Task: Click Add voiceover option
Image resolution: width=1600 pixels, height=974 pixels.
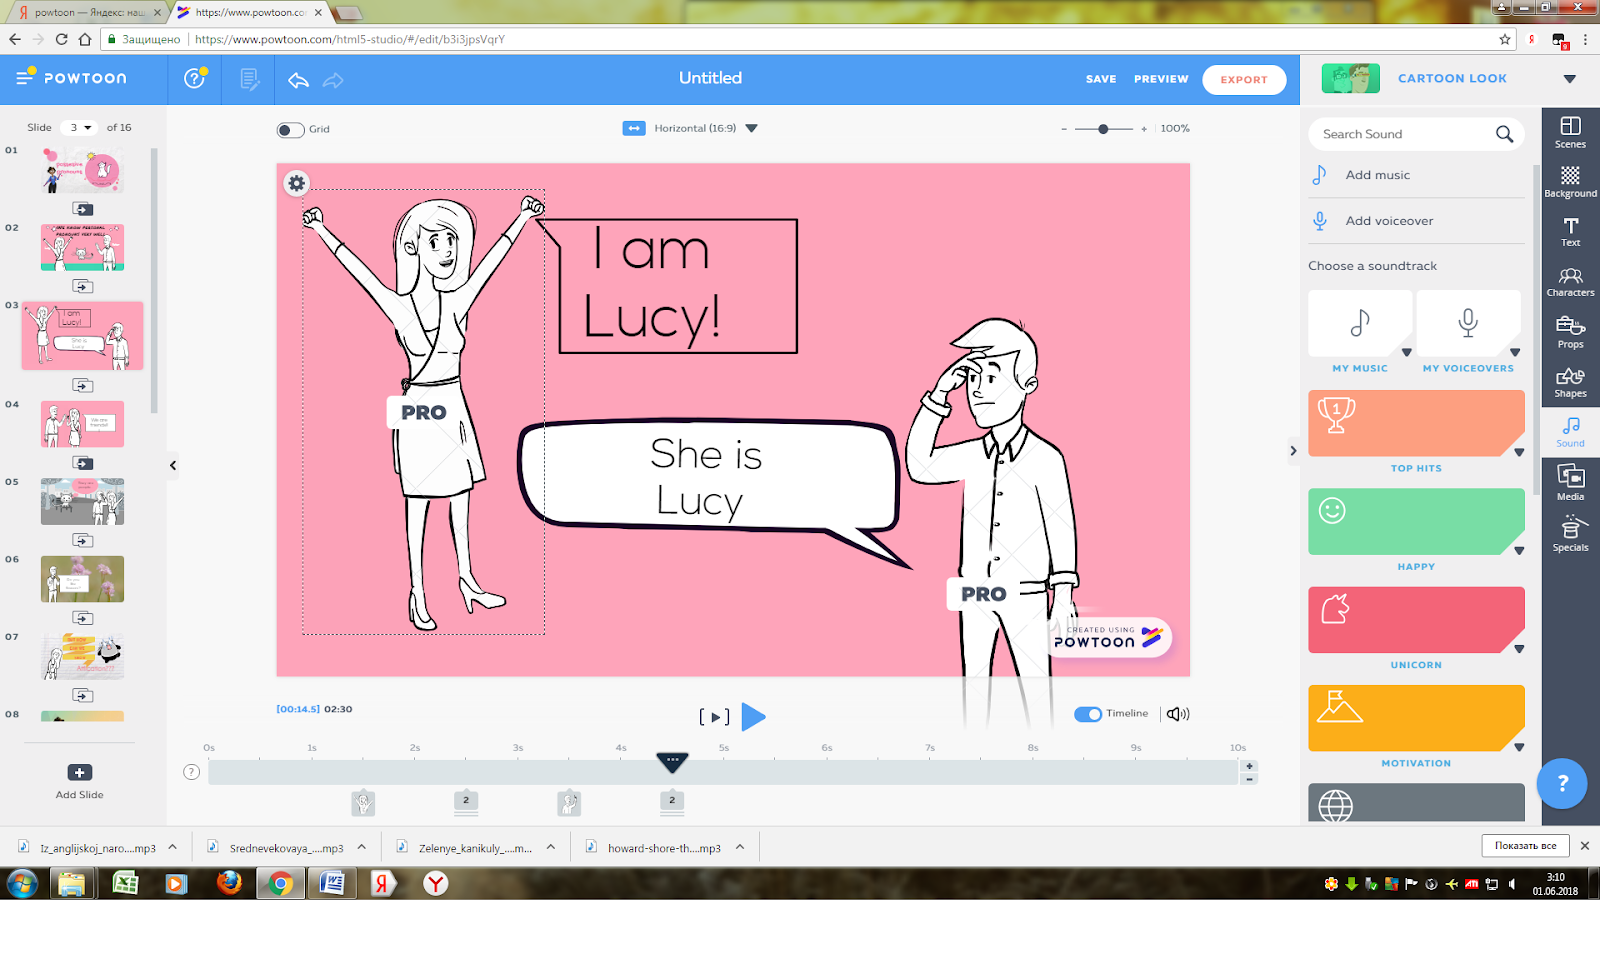Action: pyautogui.click(x=1389, y=221)
